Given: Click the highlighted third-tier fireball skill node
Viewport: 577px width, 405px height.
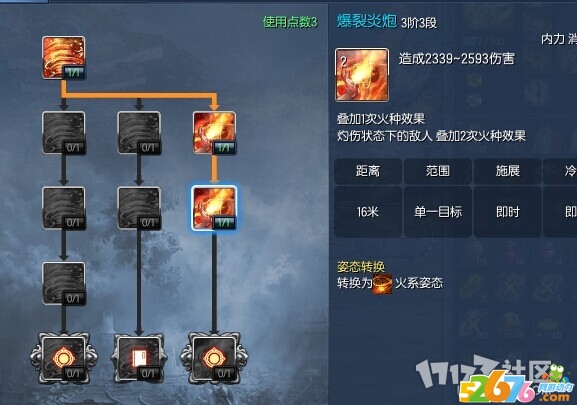Looking at the screenshot, I should (214, 208).
